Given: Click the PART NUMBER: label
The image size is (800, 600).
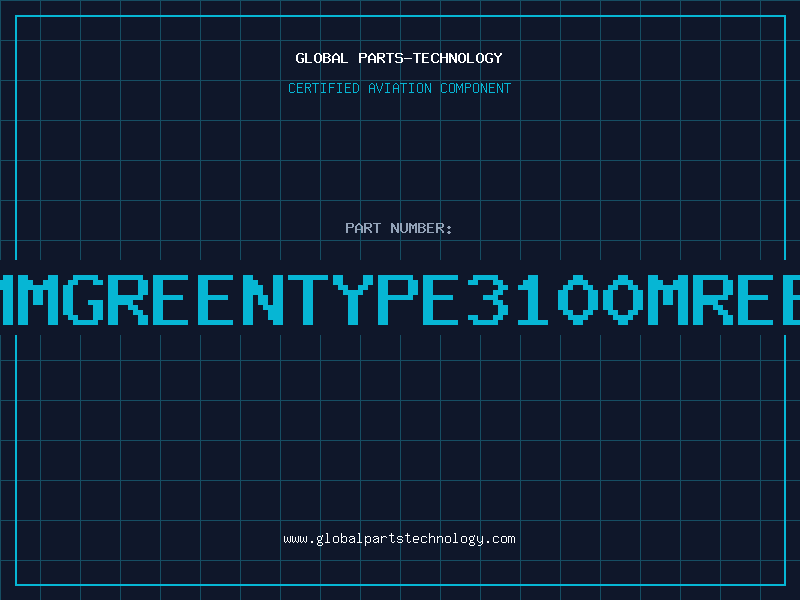Looking at the screenshot, I should coord(399,228).
